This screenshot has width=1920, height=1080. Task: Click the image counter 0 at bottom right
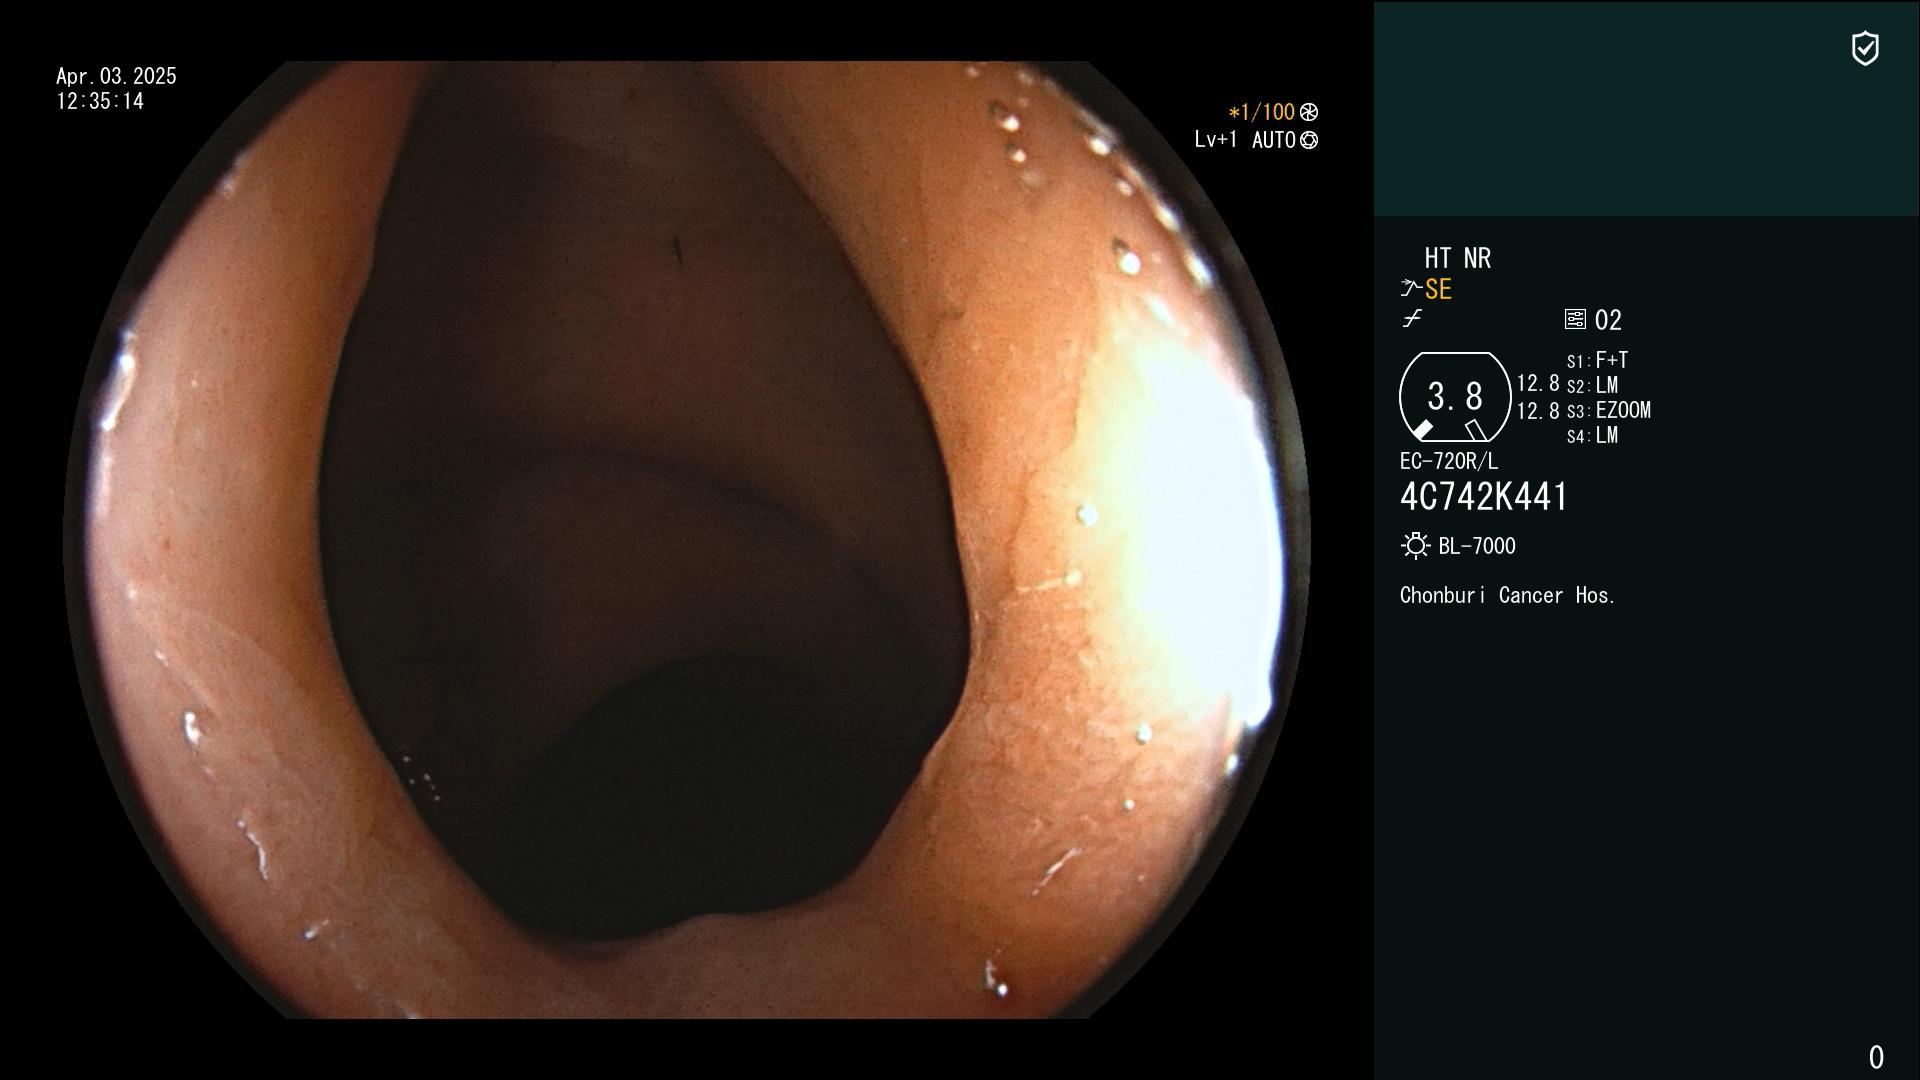[1876, 1057]
